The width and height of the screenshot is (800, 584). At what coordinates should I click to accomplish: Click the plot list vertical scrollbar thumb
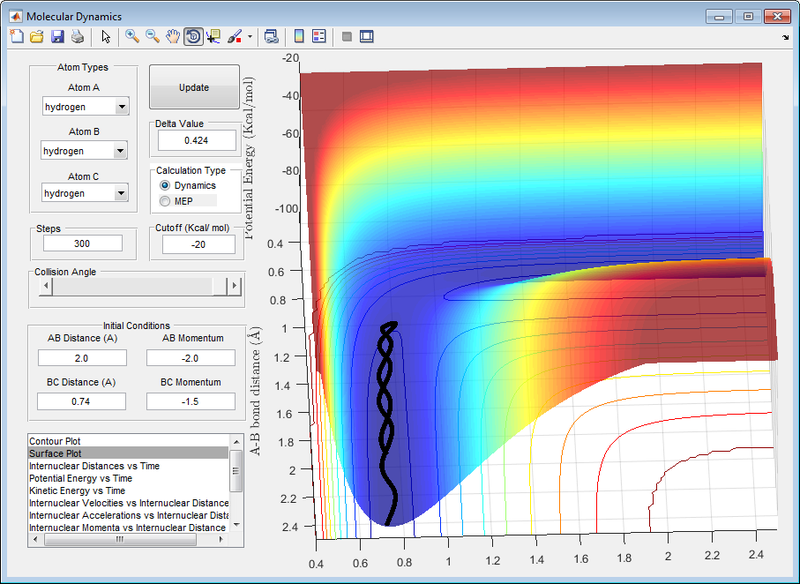click(236, 471)
